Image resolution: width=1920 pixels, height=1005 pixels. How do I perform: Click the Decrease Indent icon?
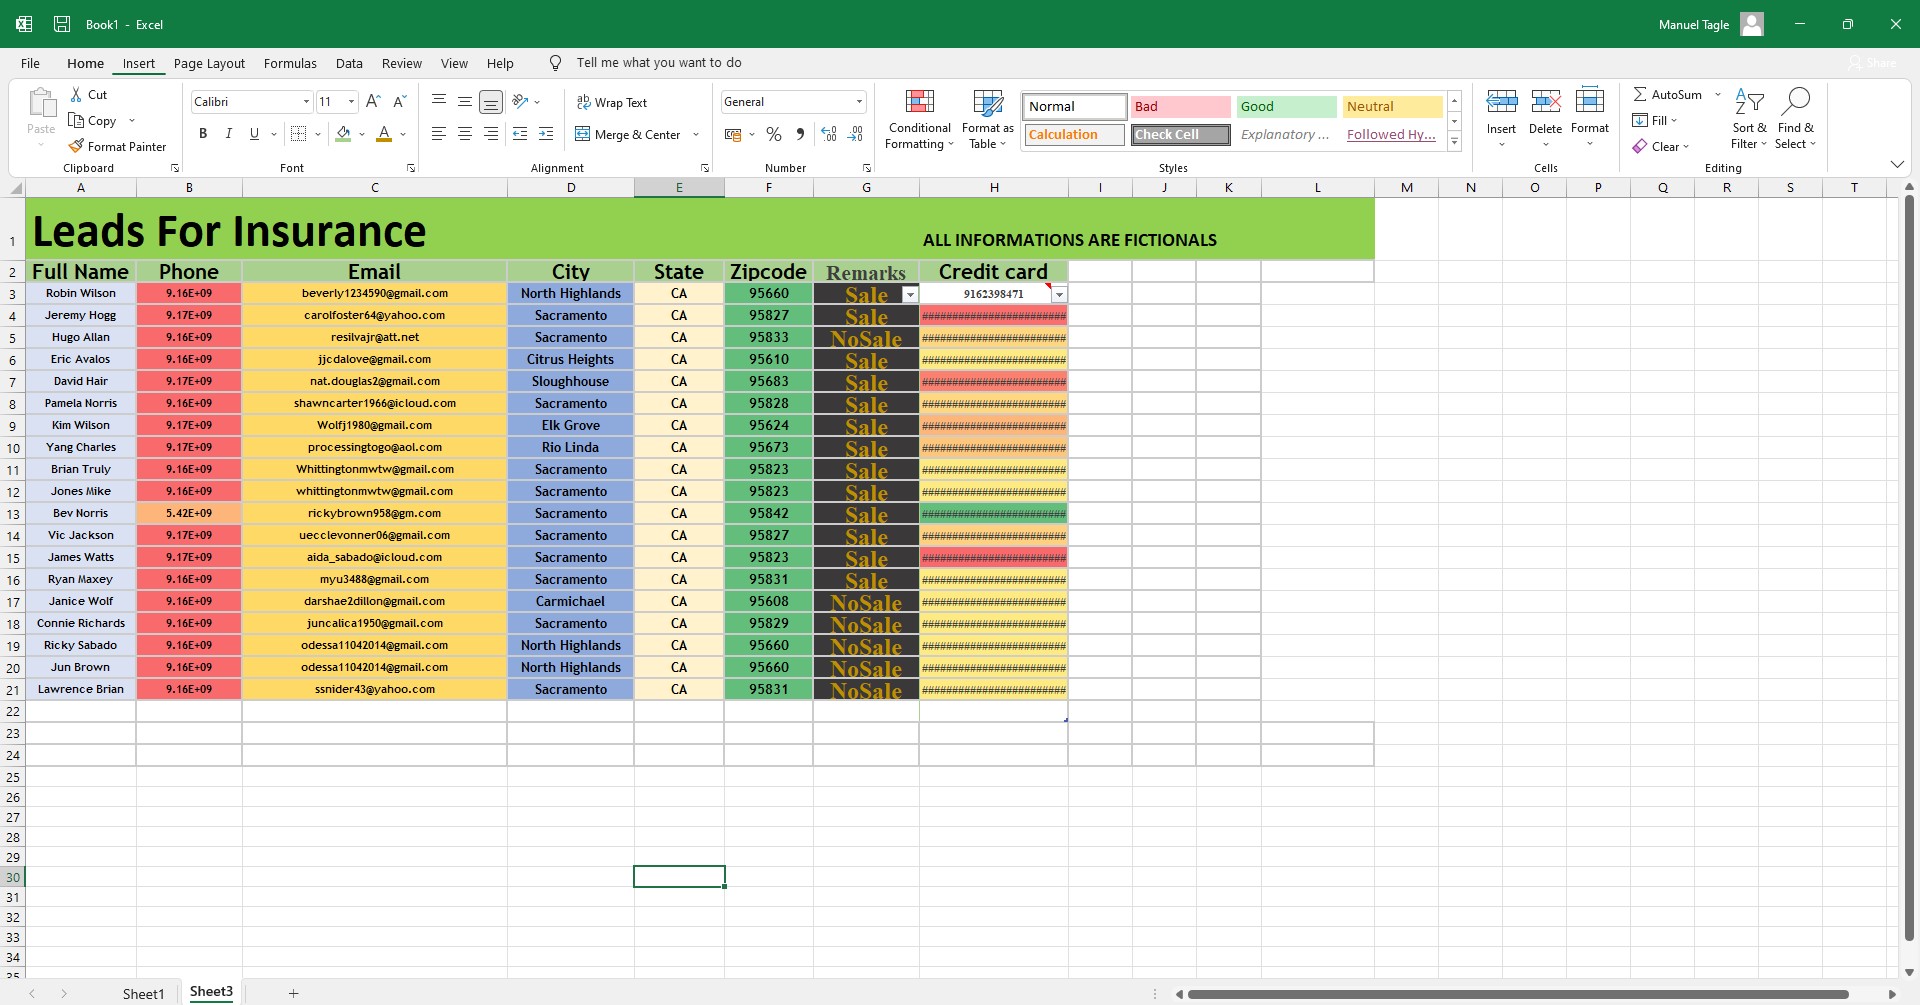[520, 133]
